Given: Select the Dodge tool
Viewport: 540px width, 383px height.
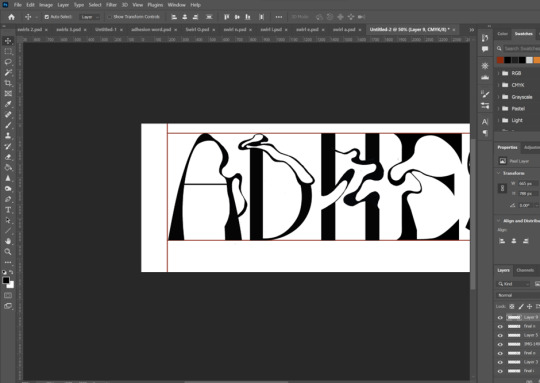Looking at the screenshot, I should click(8, 189).
